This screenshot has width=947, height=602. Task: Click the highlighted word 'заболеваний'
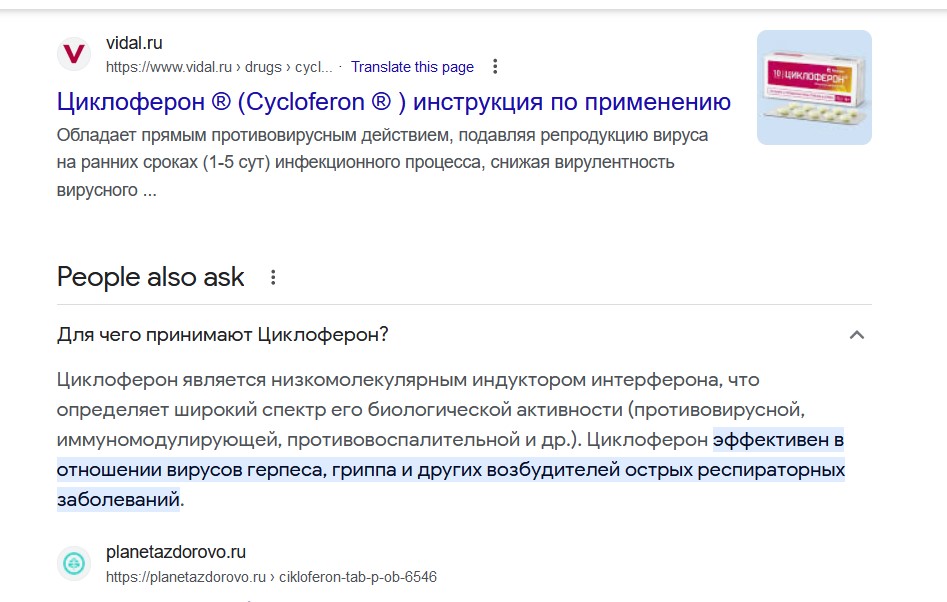tap(118, 499)
